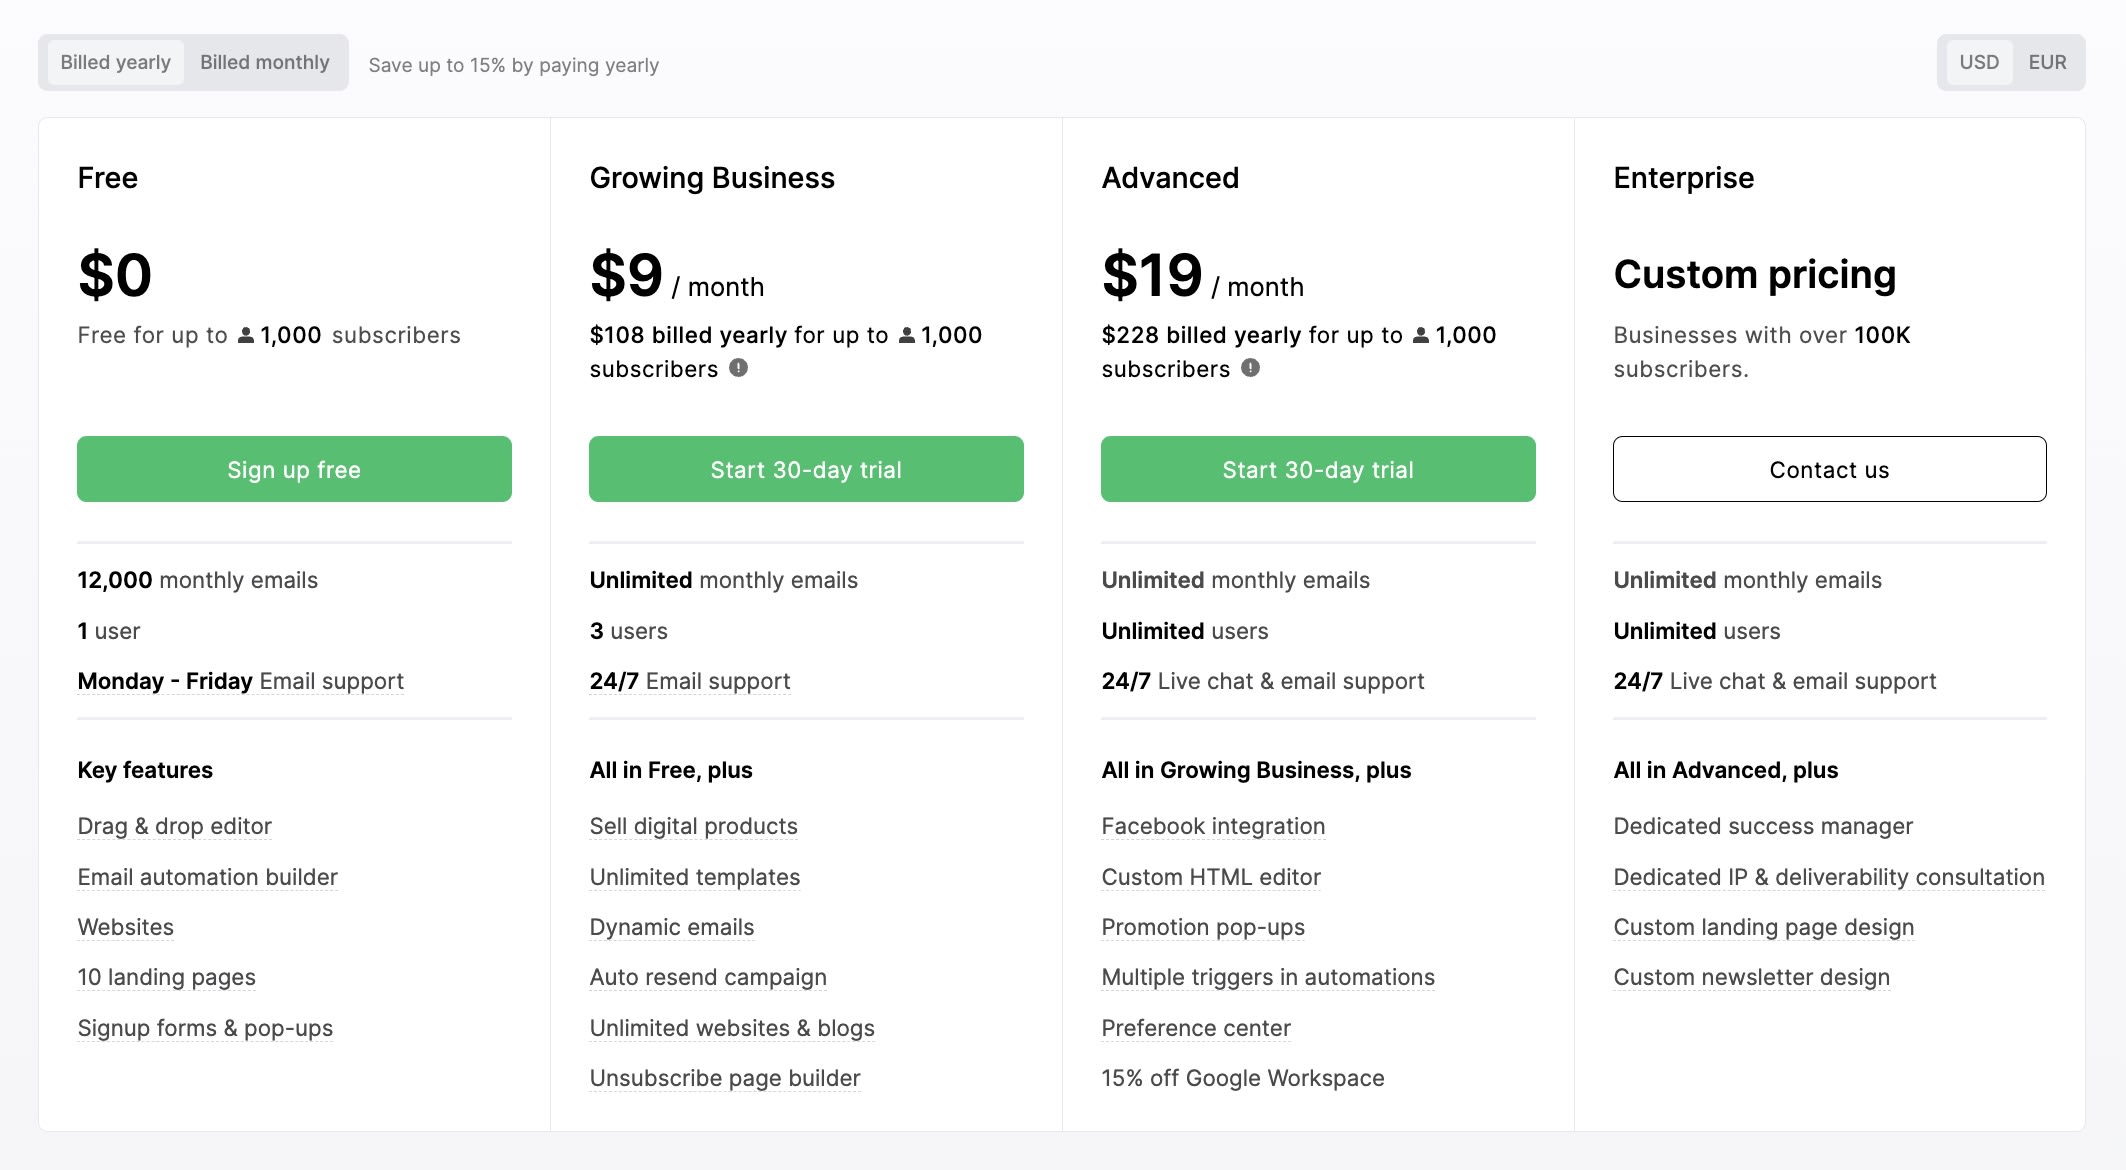Click info icon in Growing Business subscribers note
Image resolution: width=2126 pixels, height=1170 pixels.
click(738, 368)
